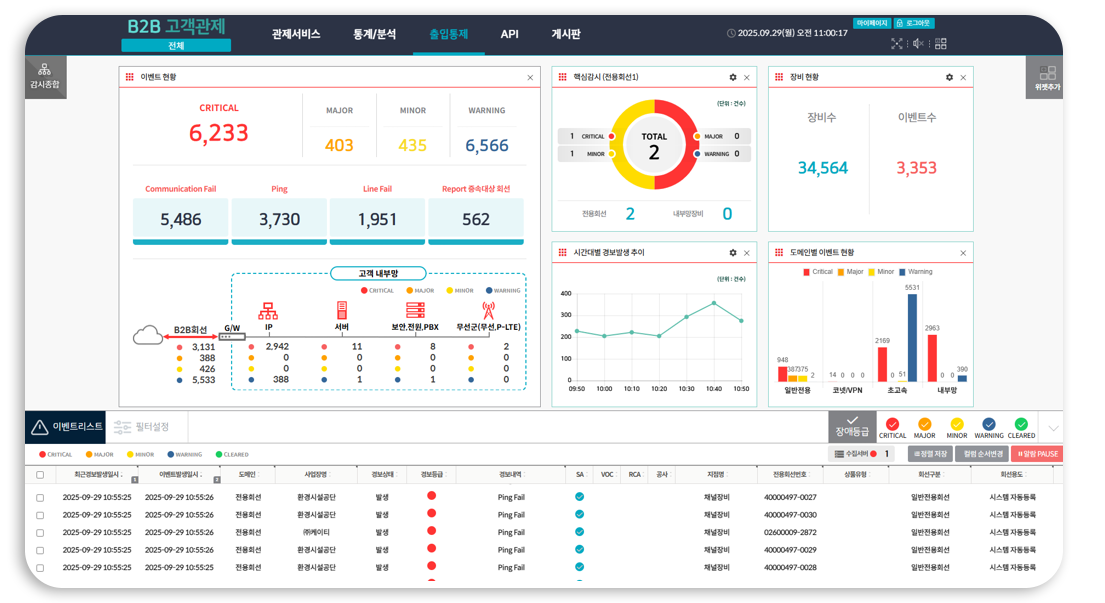Image resolution: width=1105 pixels, height=603 pixels.
Task: Open settings gear of 핵심감시 widget
Action: [x=733, y=77]
